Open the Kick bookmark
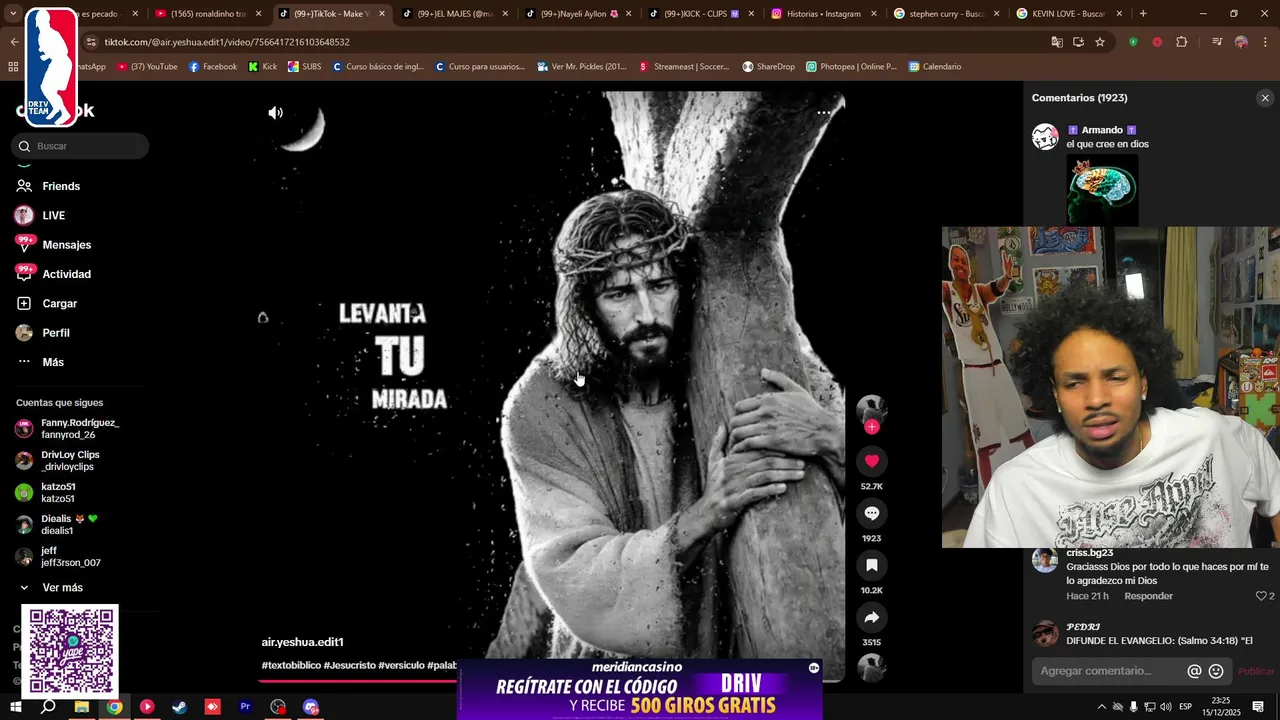The width and height of the screenshot is (1280, 720). point(263,67)
